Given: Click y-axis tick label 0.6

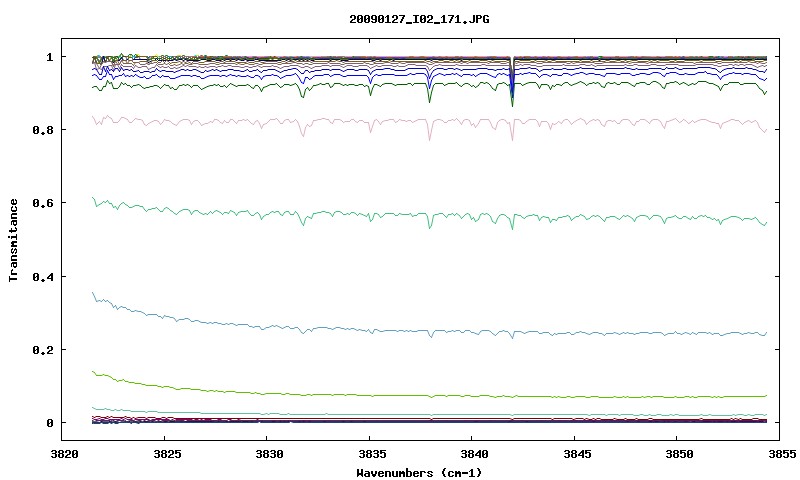Looking at the screenshot, I should (x=42, y=203).
